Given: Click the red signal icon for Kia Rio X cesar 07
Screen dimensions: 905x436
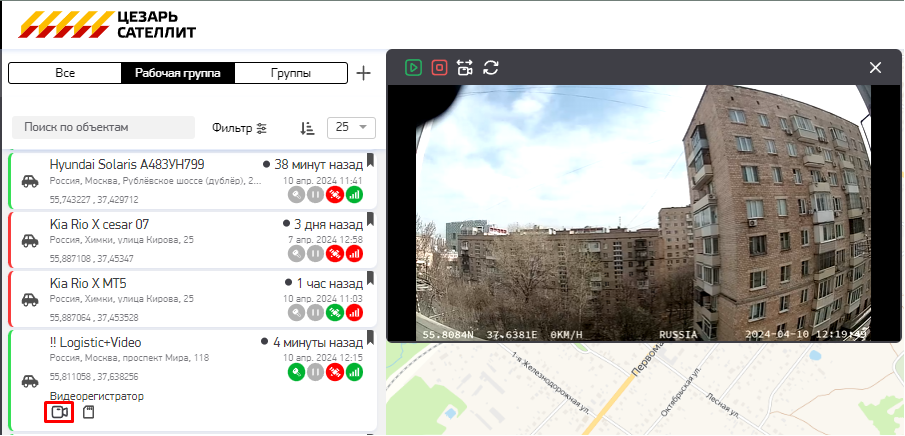Looking at the screenshot, I should [354, 254].
